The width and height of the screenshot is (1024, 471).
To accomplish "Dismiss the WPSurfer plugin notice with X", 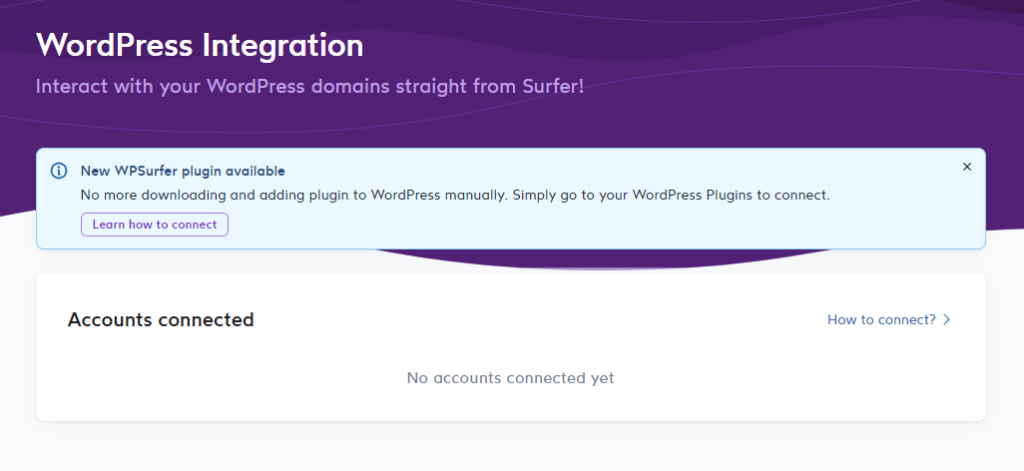I will [967, 167].
